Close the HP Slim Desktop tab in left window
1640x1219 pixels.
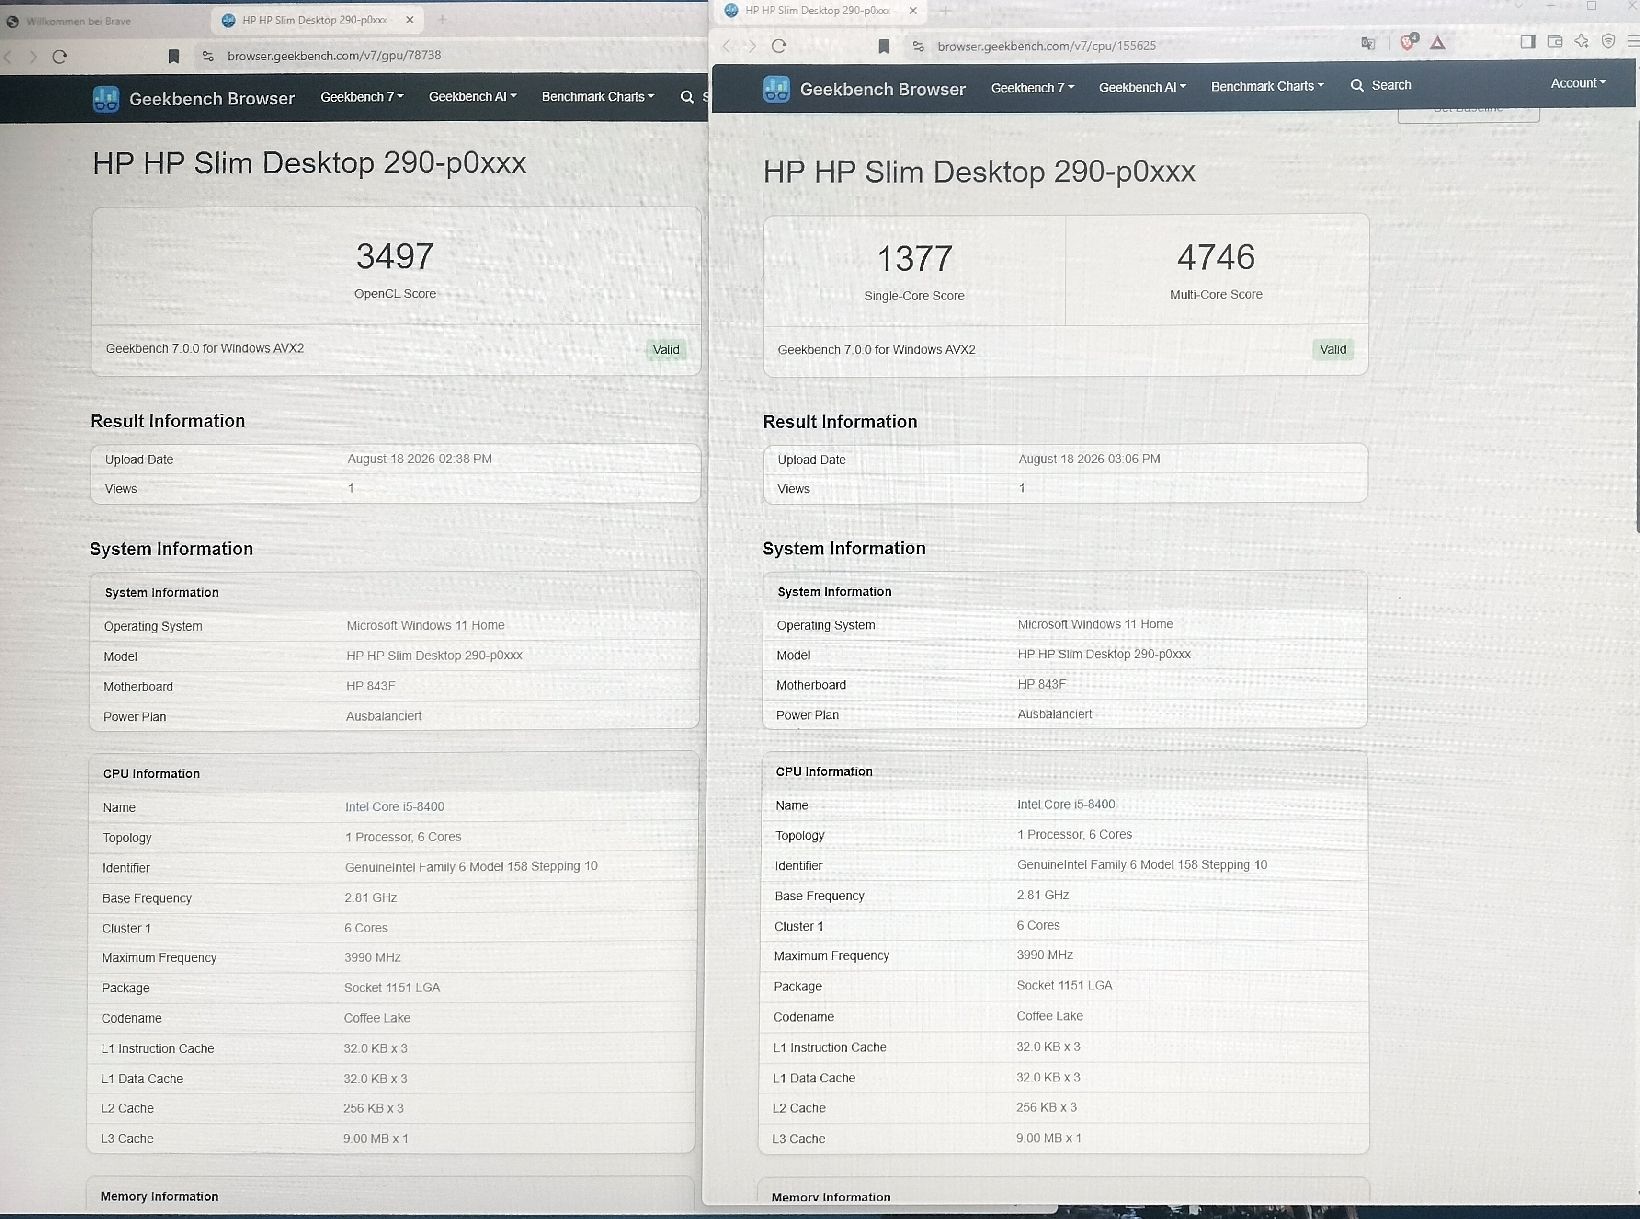pos(410,20)
